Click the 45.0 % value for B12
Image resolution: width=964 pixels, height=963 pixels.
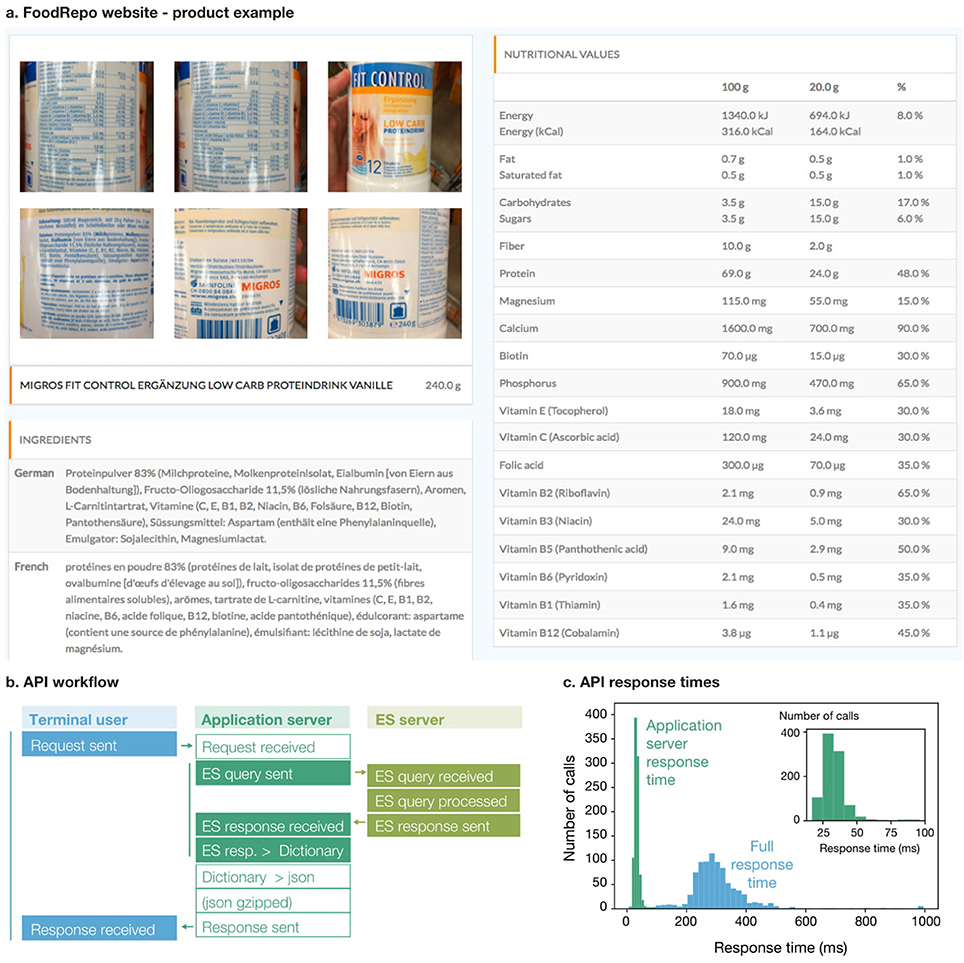(913, 633)
